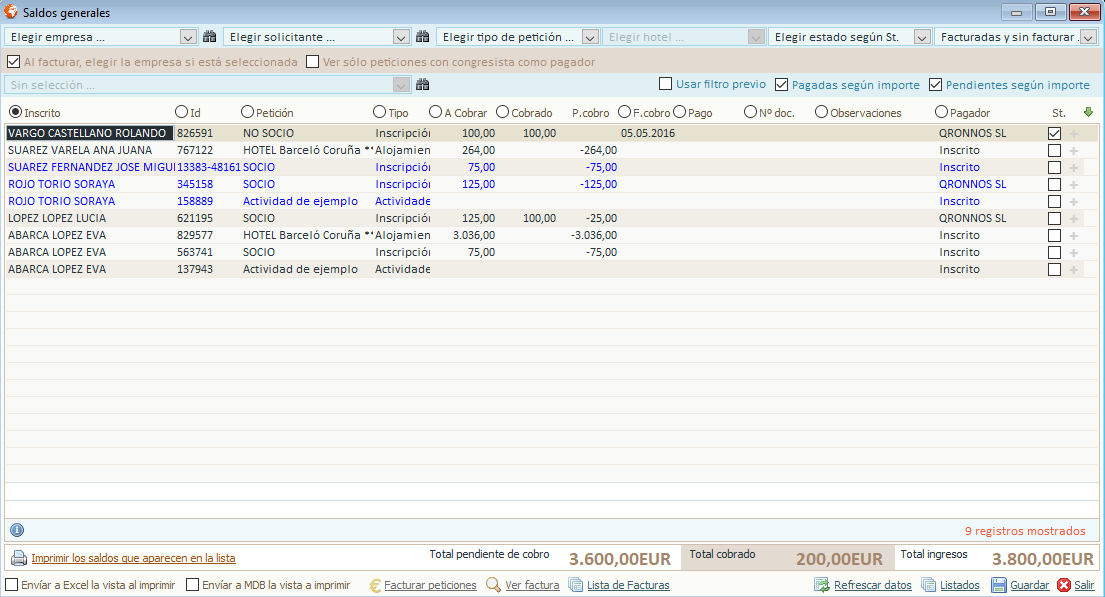Click the Refrescar datos refresh icon
Image resolution: width=1105 pixels, height=597 pixels.
tap(822, 585)
